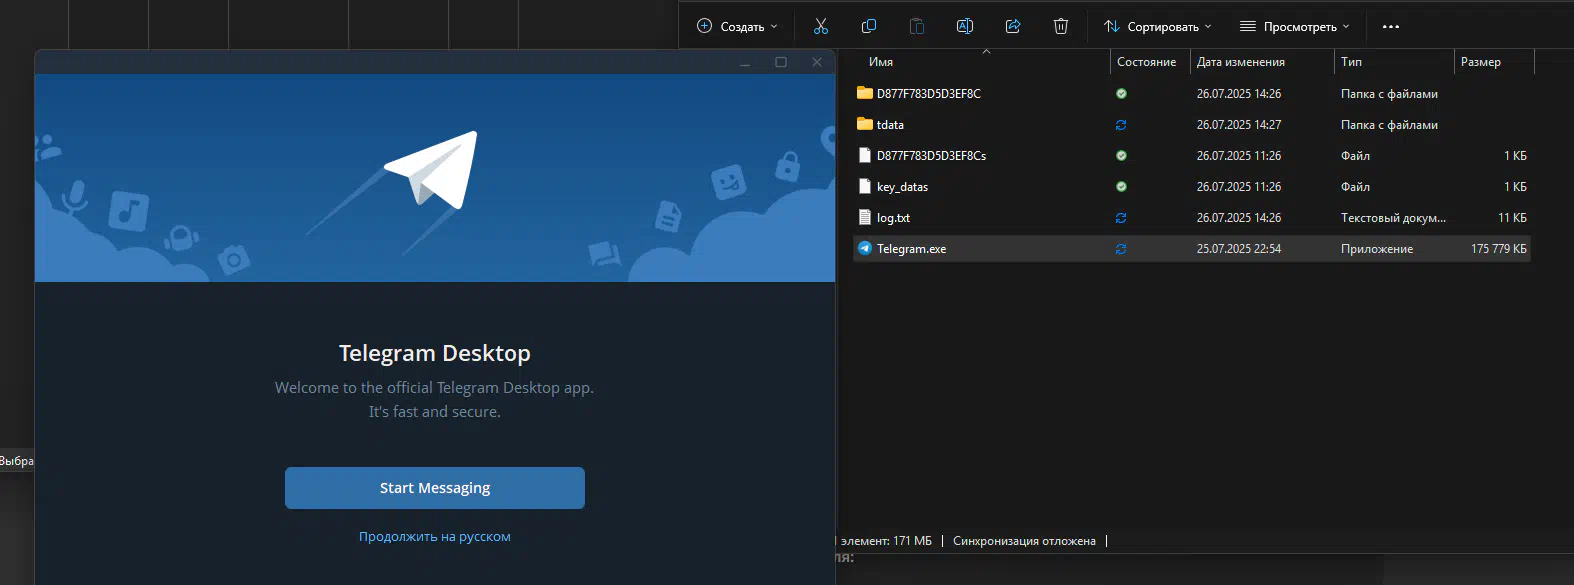The width and height of the screenshot is (1574, 585).
Task: Sort files by Имя column header
Action: click(881, 62)
